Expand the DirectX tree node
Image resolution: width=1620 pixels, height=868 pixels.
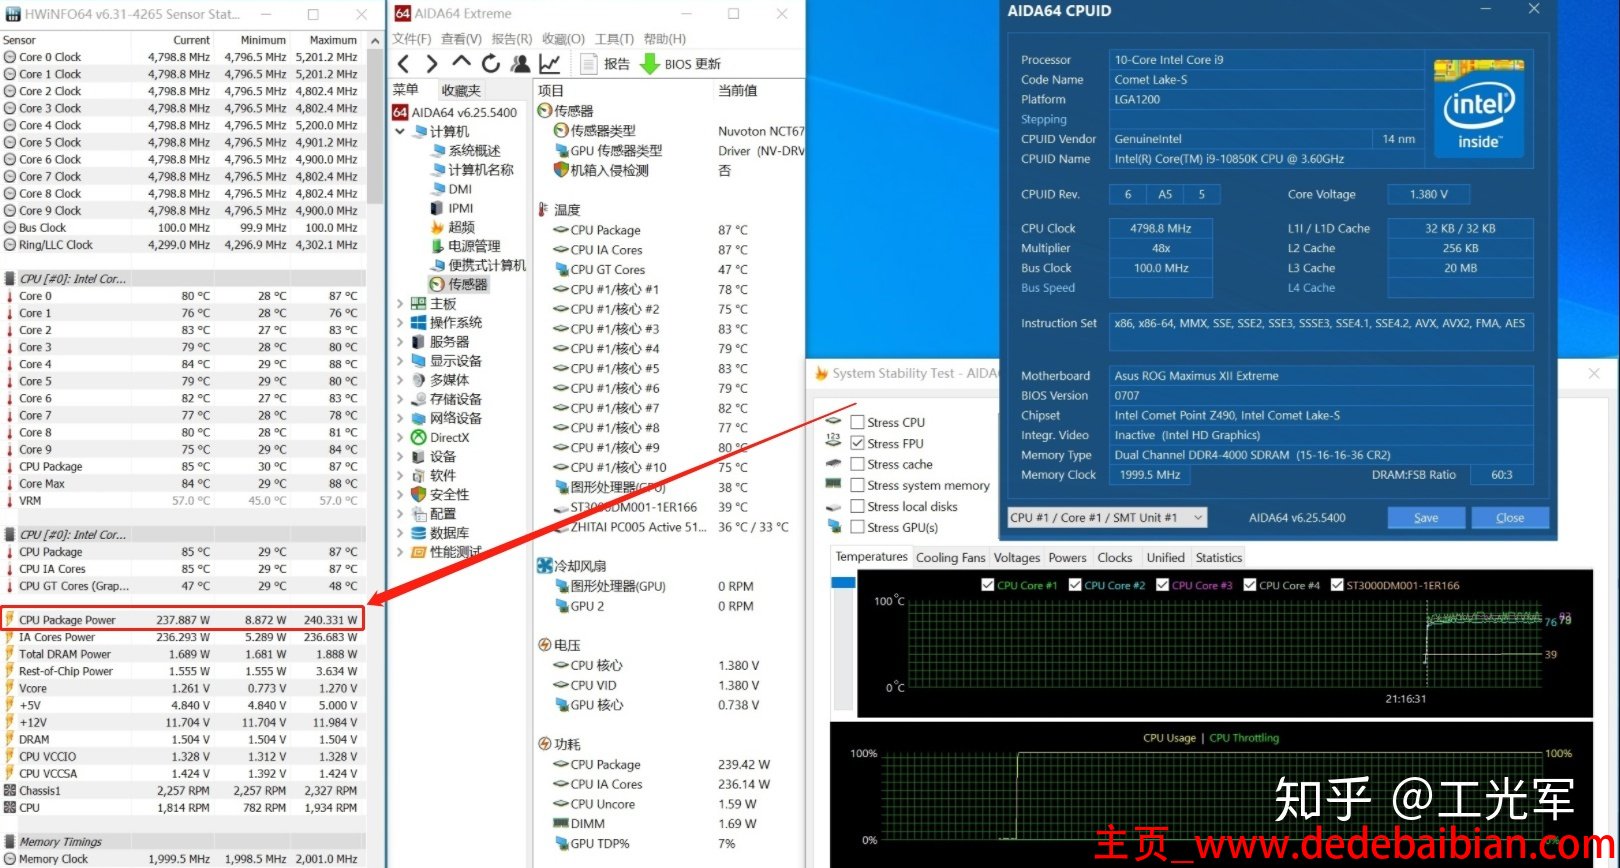tap(400, 437)
